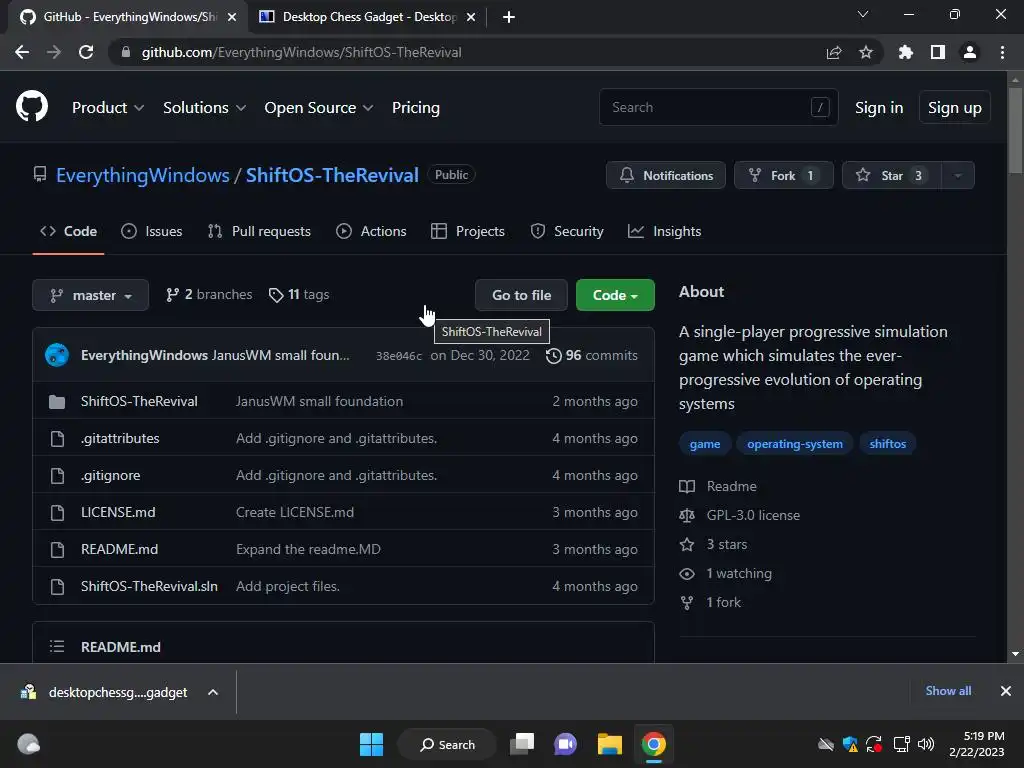Open the master branch selector

coord(90,295)
